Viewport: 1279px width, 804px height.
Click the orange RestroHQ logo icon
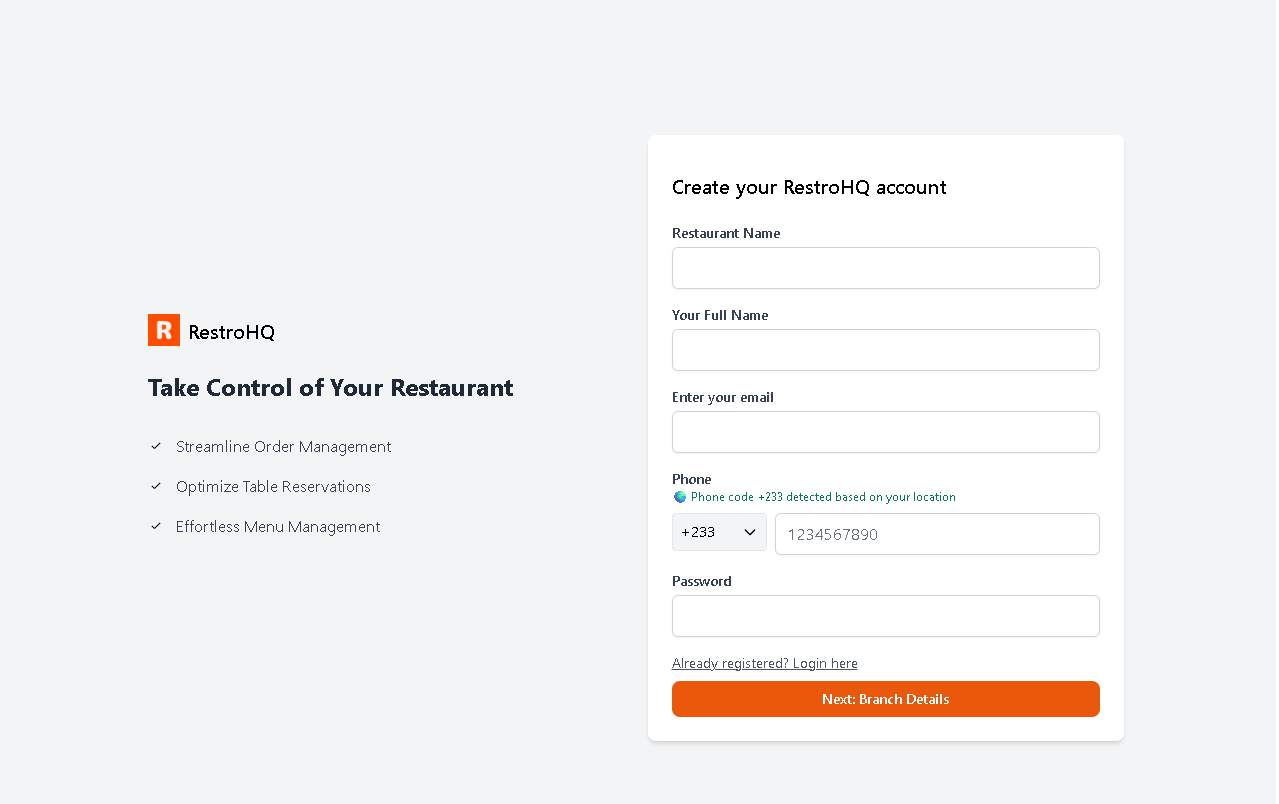(x=164, y=330)
